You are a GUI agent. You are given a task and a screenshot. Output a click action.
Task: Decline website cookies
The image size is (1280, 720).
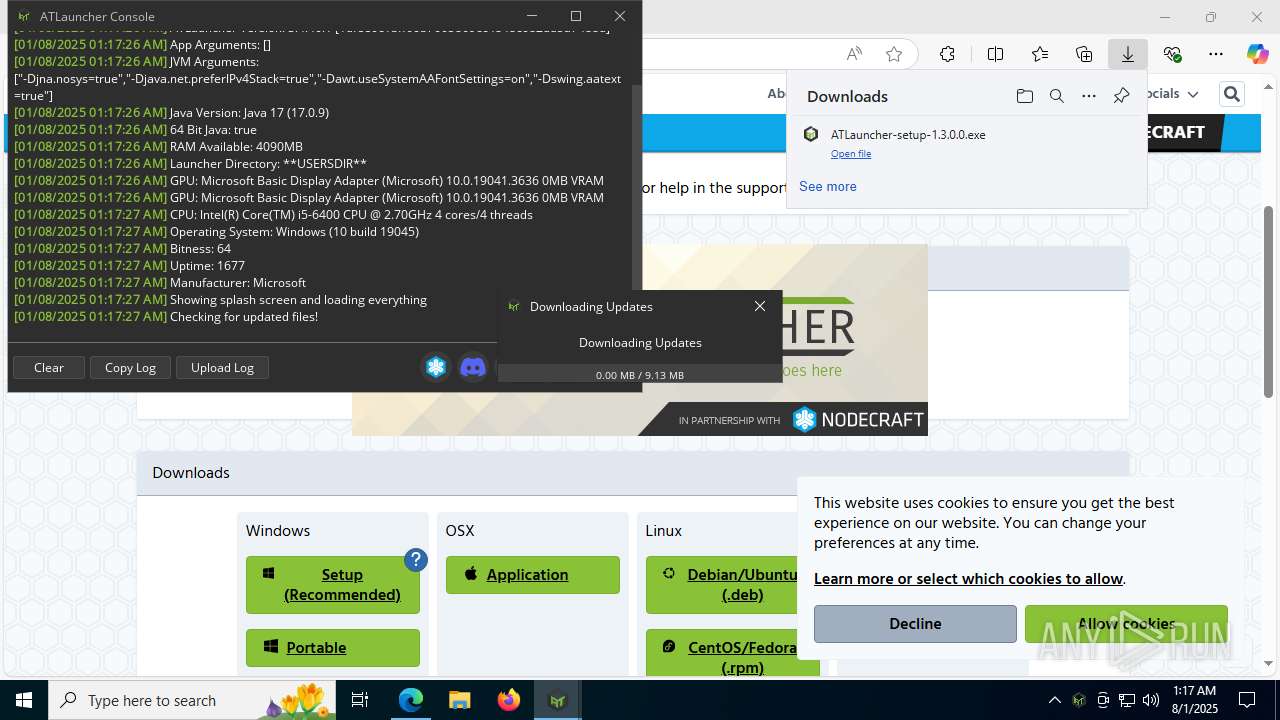click(915, 624)
